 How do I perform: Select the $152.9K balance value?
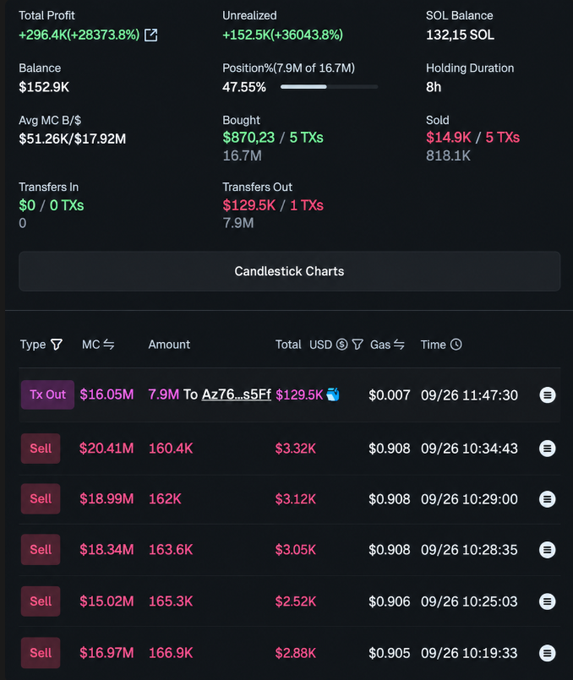tap(44, 87)
